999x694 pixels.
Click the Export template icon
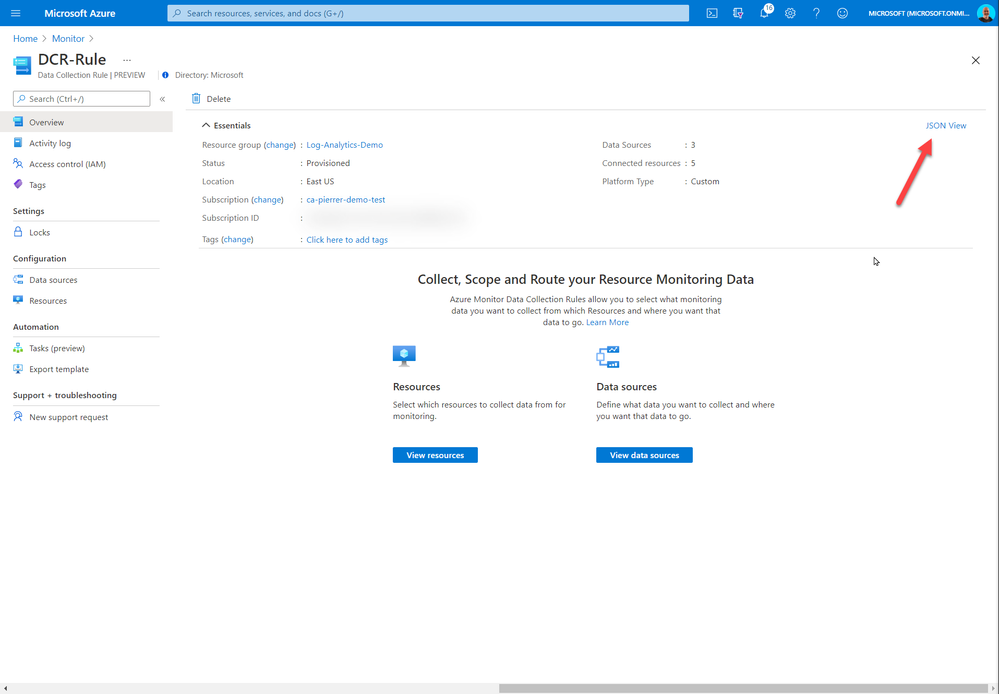pos(18,369)
